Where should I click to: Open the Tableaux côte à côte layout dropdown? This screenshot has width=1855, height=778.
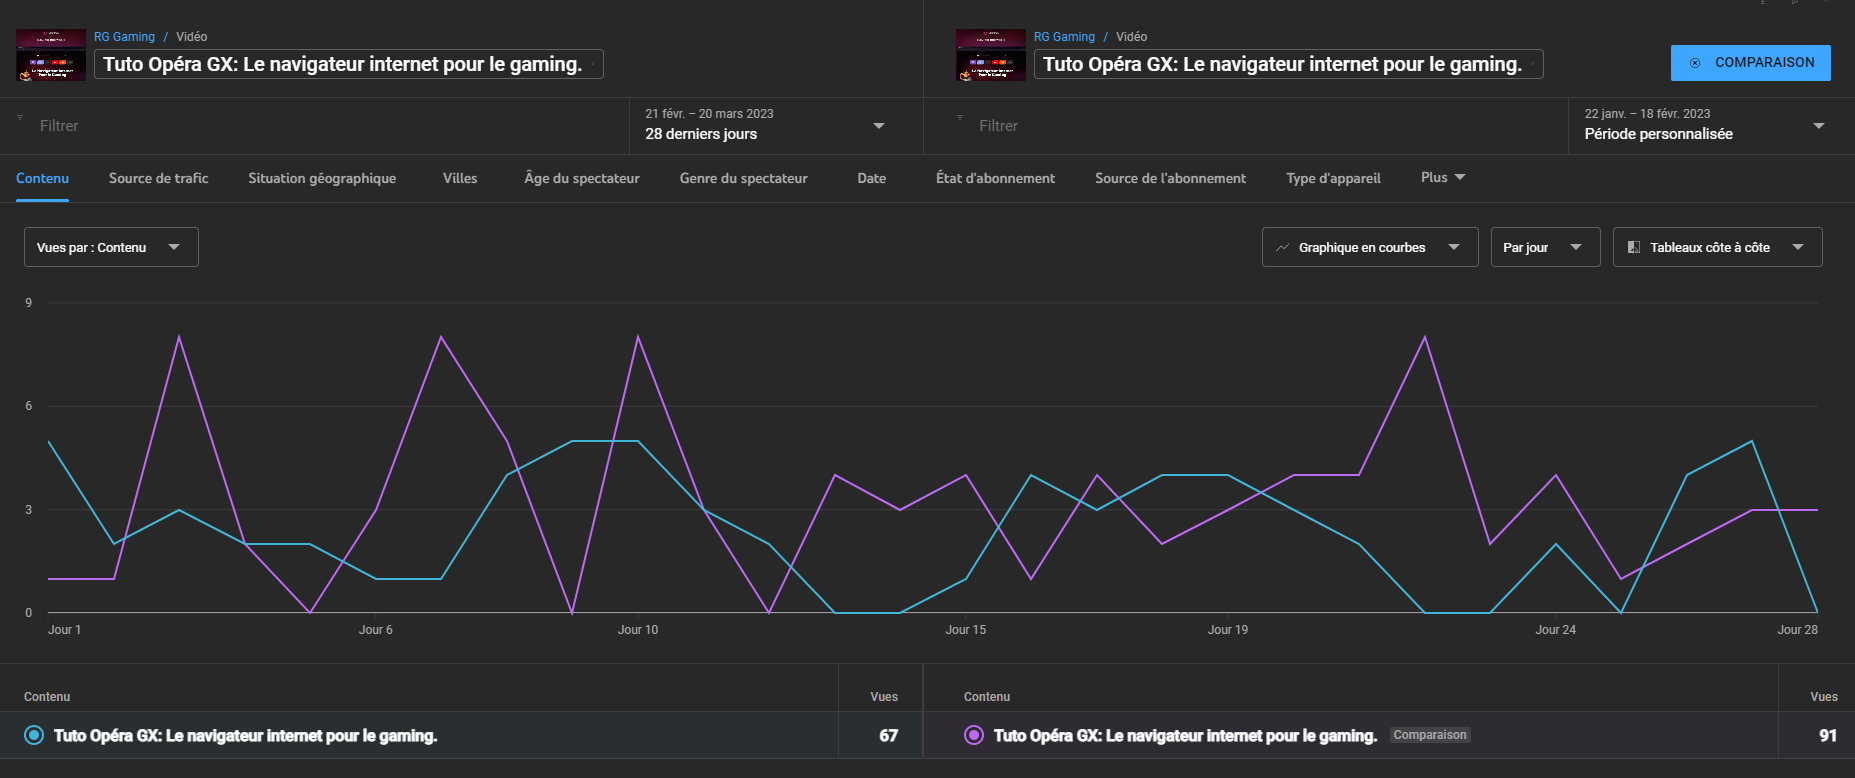1717,247
